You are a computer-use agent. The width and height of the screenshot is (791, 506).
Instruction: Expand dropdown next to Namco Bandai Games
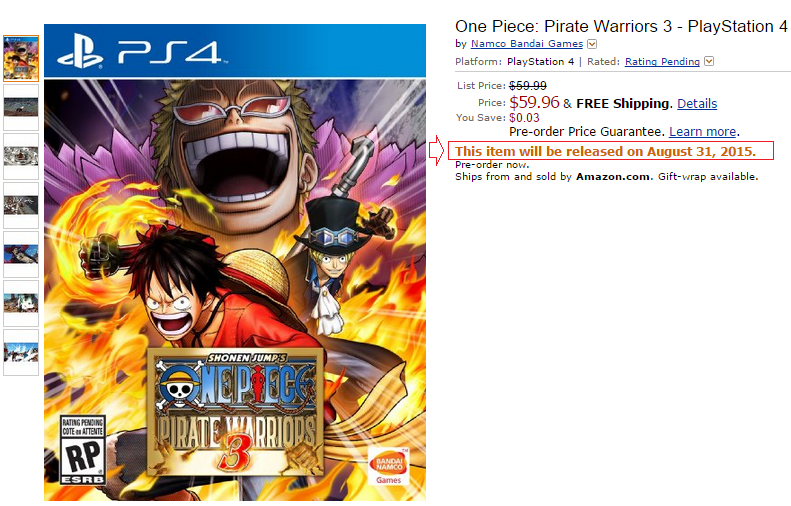(592, 44)
